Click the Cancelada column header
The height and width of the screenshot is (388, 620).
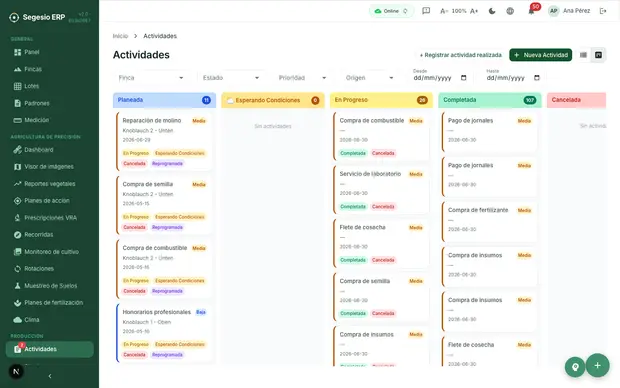577,100
